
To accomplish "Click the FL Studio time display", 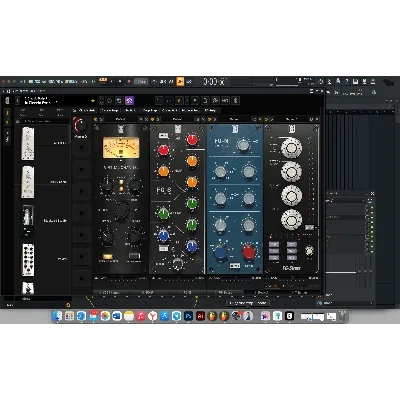I will click(x=215, y=82).
